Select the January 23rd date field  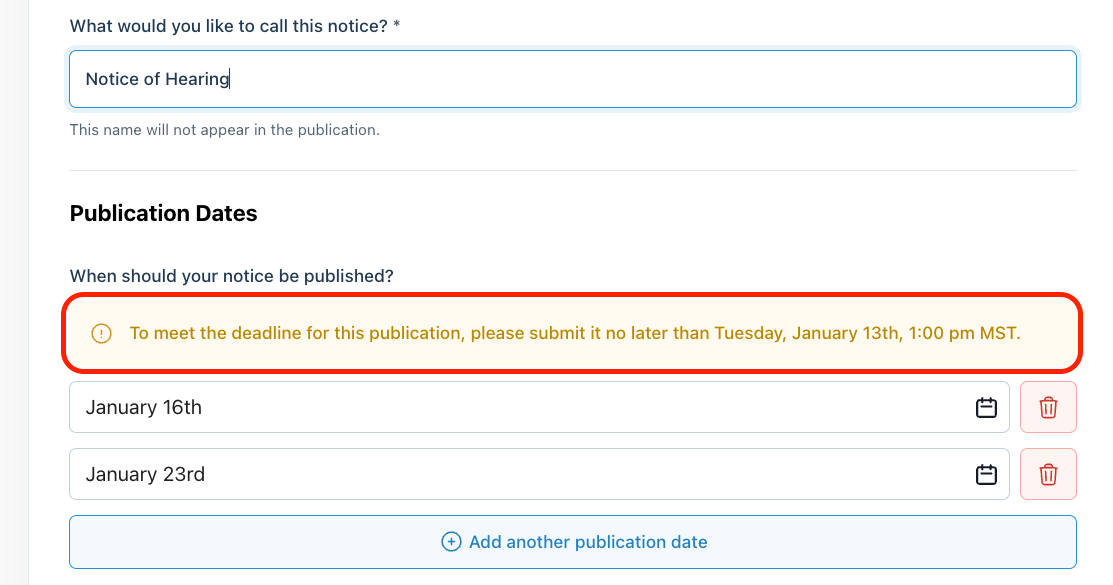point(500,474)
